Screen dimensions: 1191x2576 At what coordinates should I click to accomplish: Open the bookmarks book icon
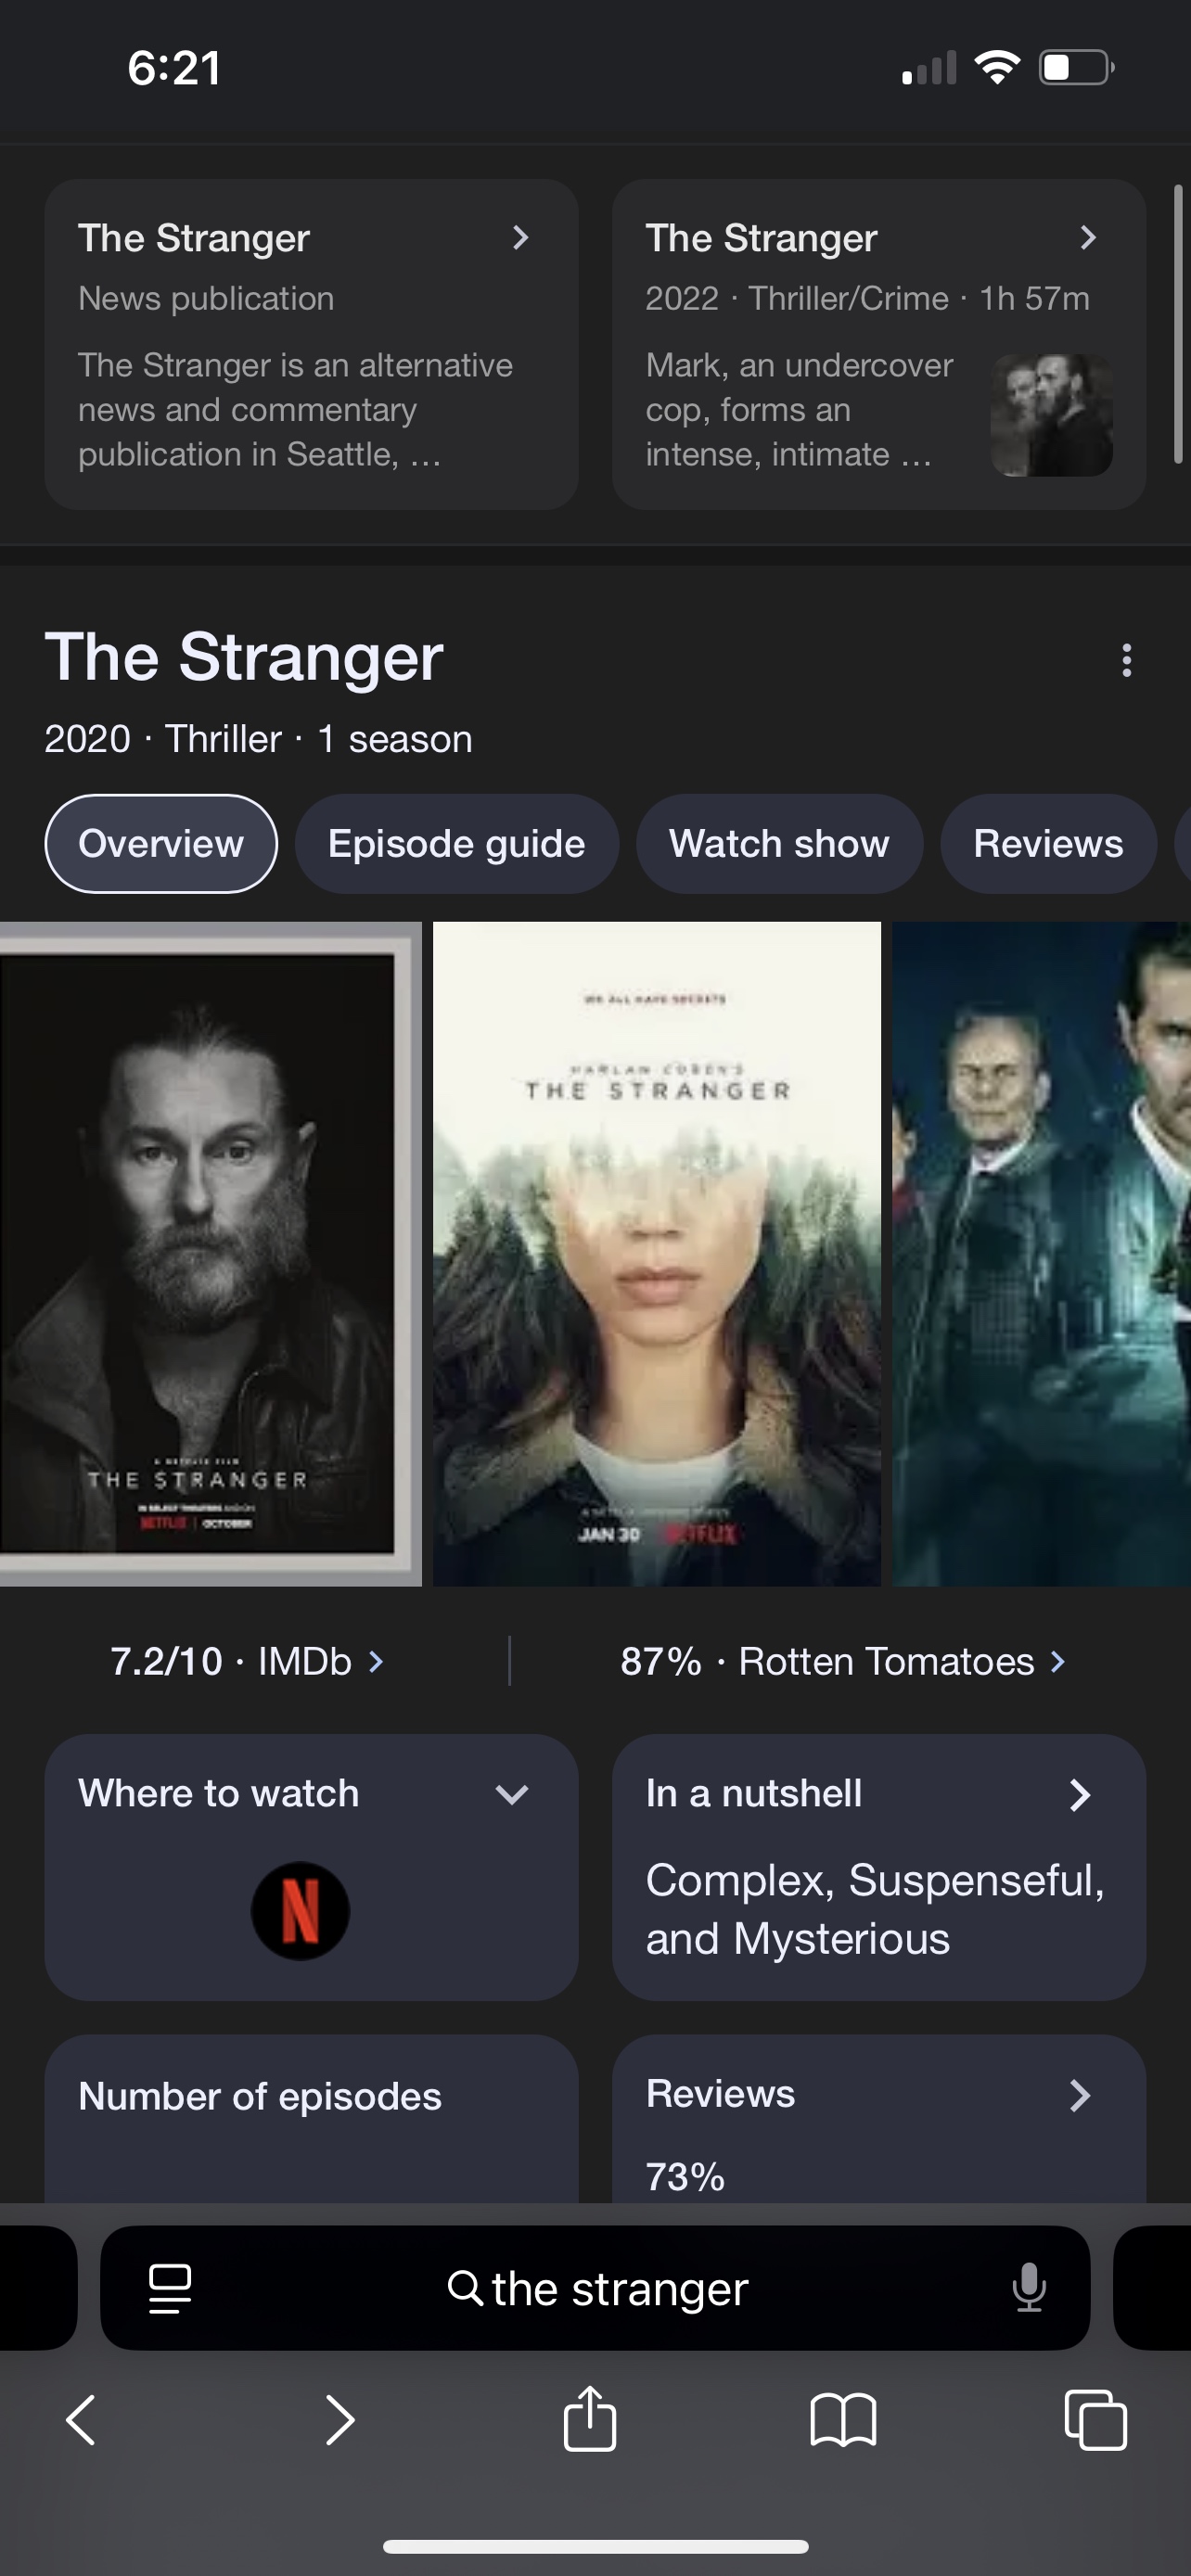coord(843,2421)
